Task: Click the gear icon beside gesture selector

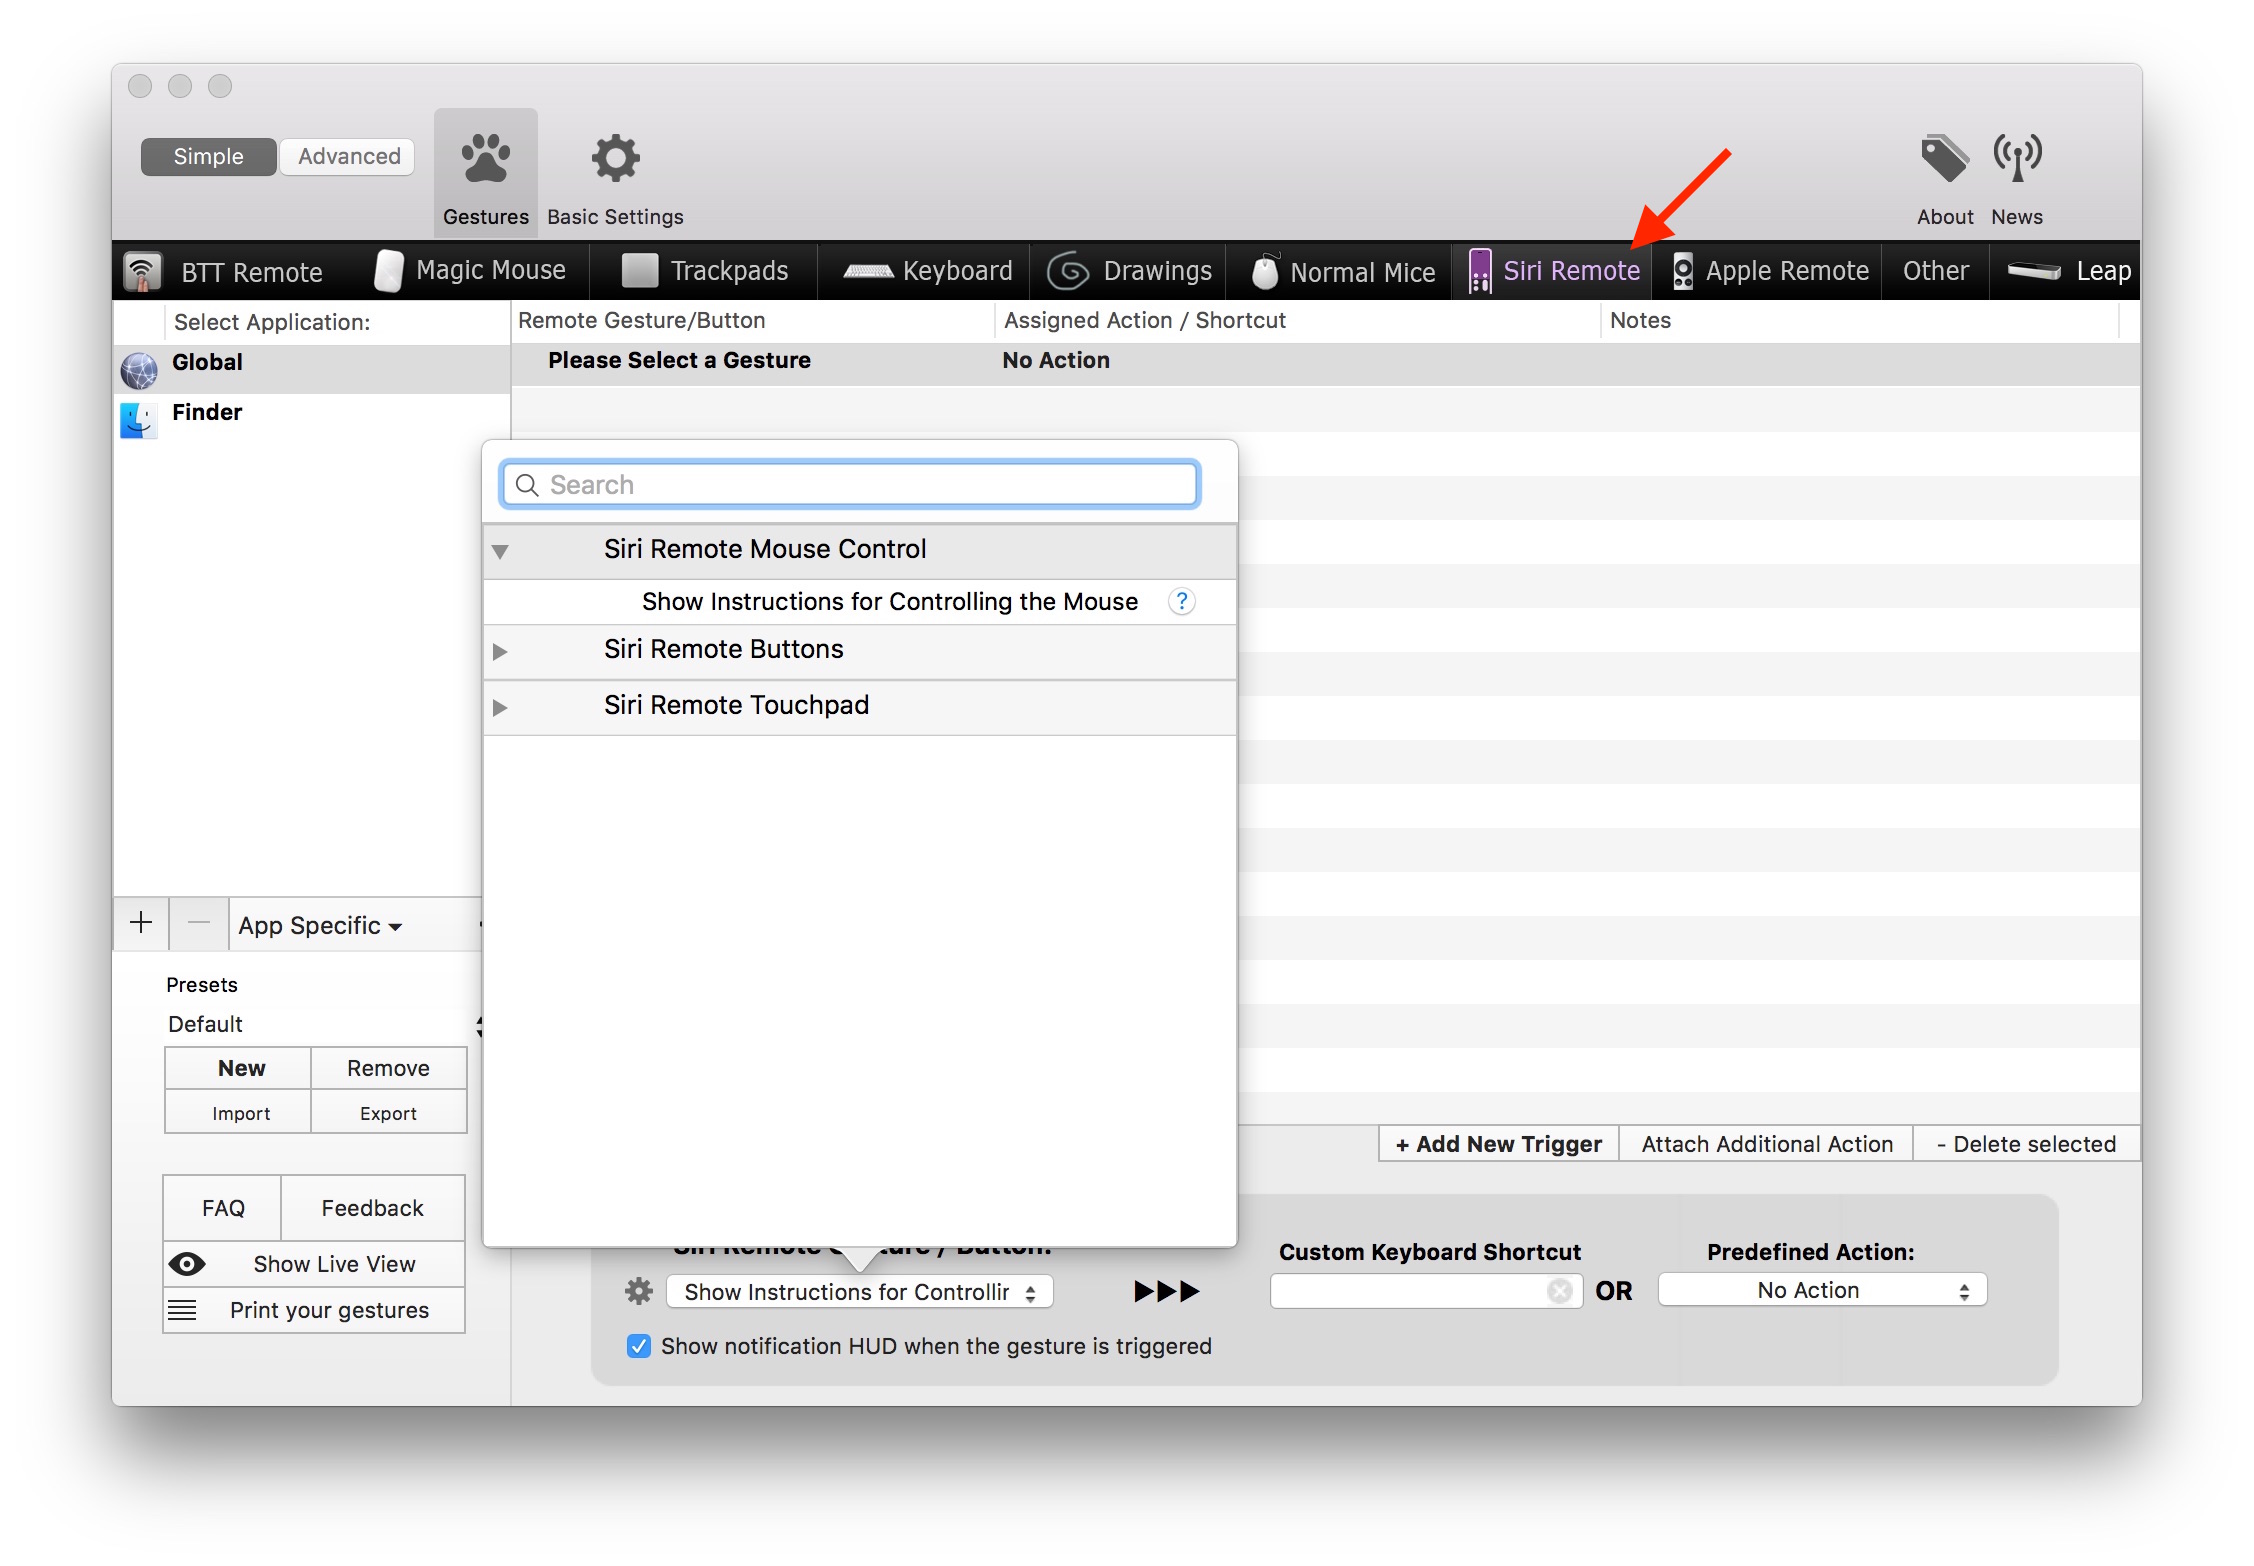Action: 639,1291
